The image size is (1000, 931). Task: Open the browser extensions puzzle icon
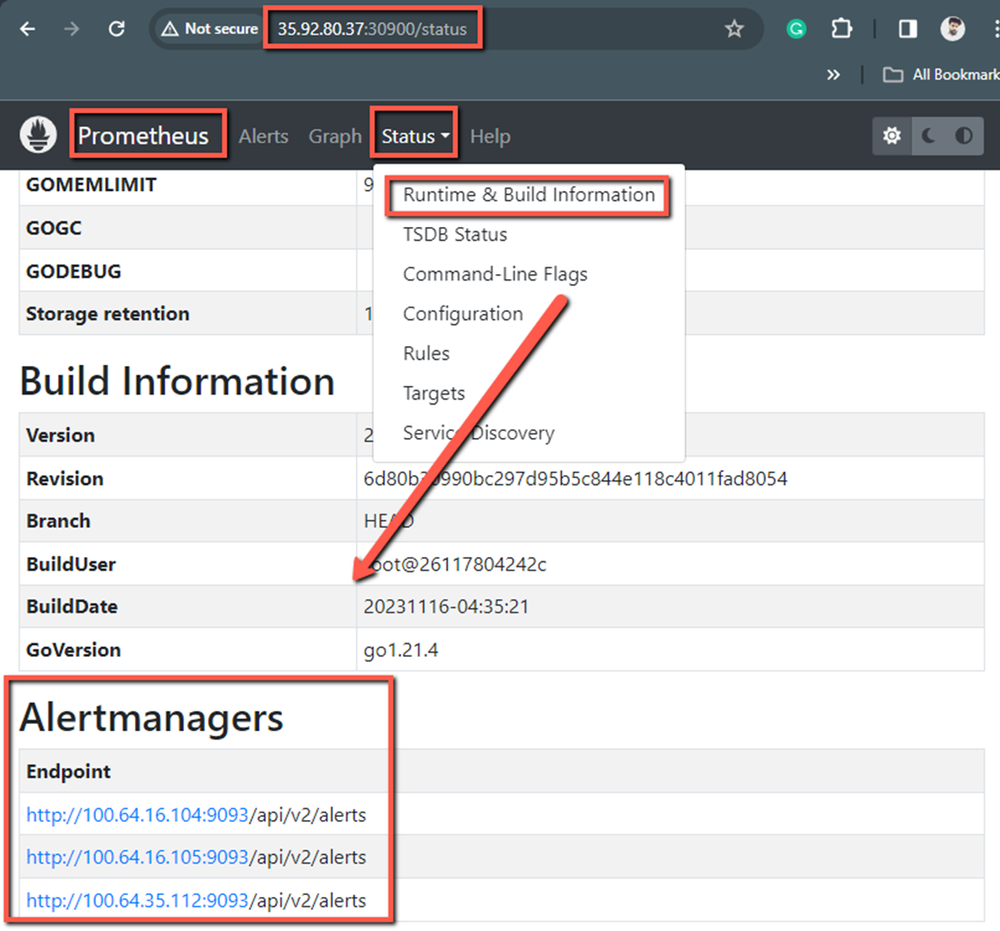click(842, 29)
